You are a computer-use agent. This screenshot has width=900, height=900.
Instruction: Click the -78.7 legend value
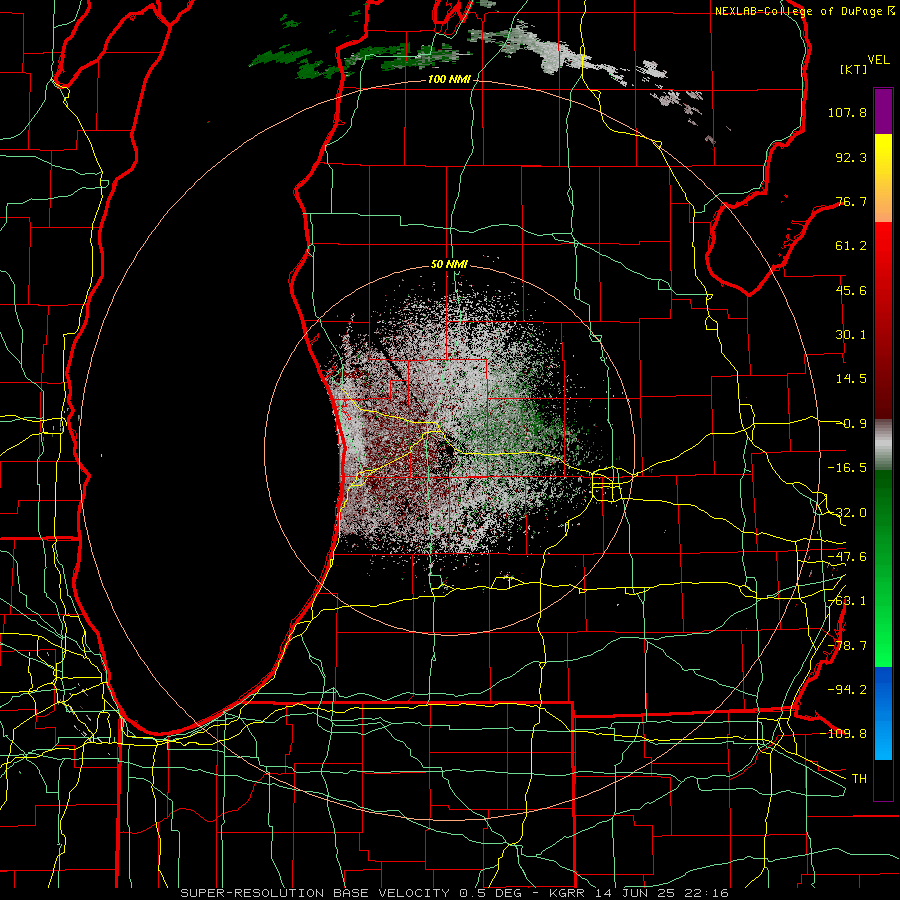click(x=847, y=646)
